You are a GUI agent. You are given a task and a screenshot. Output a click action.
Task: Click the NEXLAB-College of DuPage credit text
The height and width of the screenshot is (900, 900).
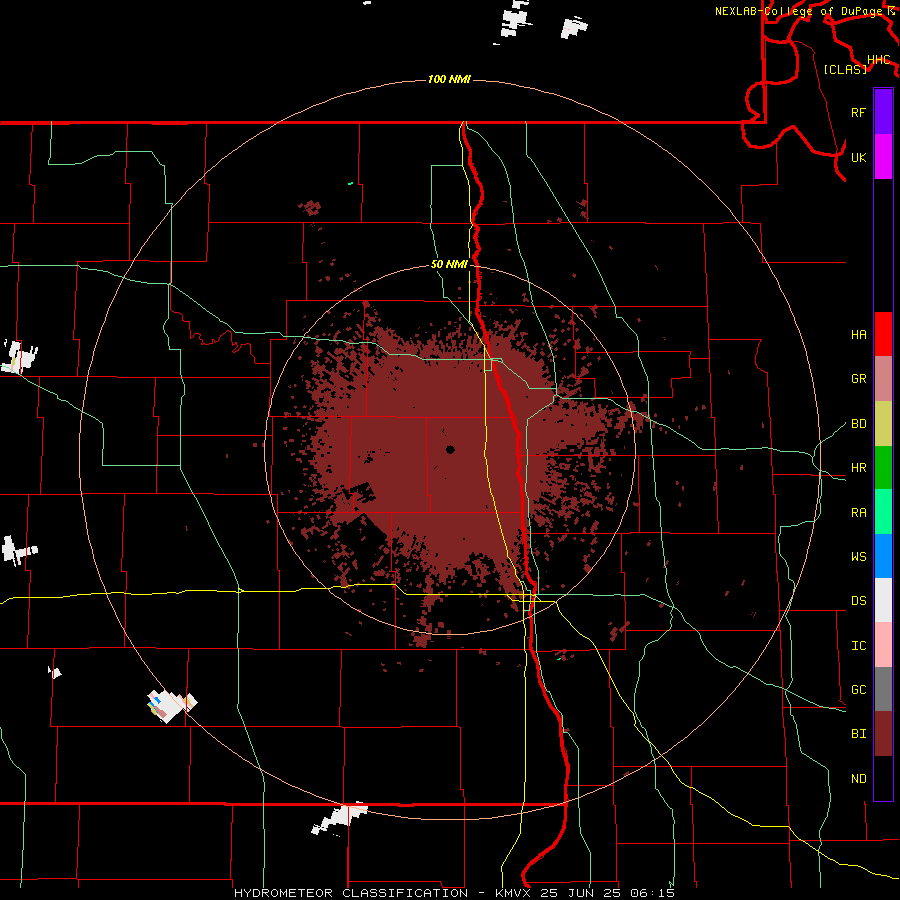click(800, 11)
